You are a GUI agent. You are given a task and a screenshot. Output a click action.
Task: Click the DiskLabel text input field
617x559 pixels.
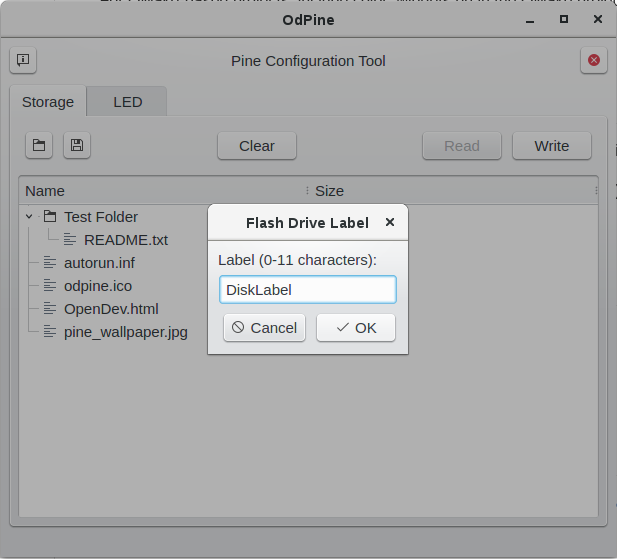(x=308, y=290)
